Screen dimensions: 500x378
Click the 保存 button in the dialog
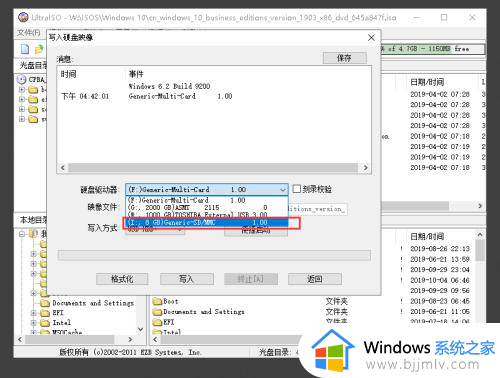345,58
